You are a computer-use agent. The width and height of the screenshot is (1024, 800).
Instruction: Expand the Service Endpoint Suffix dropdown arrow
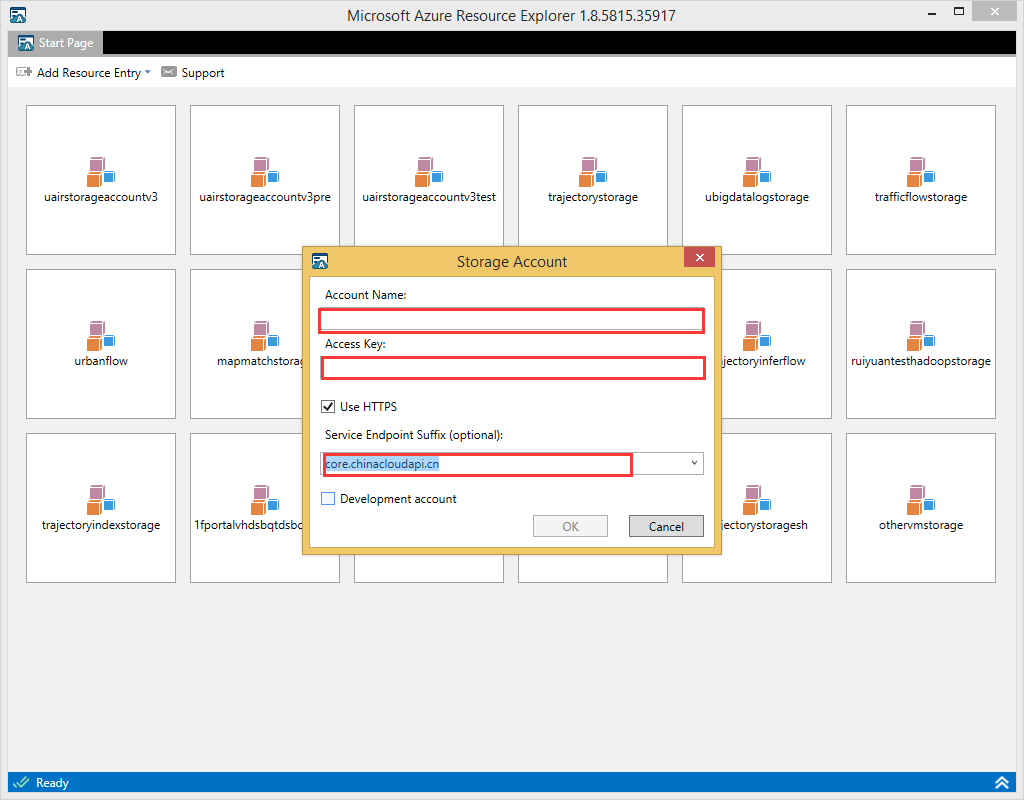(x=694, y=464)
